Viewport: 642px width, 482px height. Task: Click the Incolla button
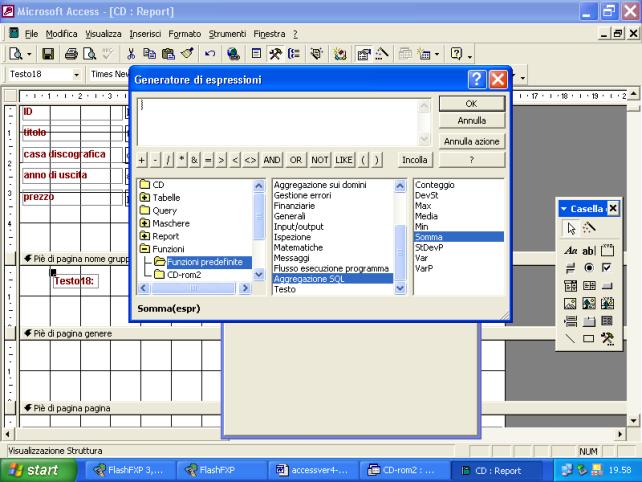(x=414, y=160)
